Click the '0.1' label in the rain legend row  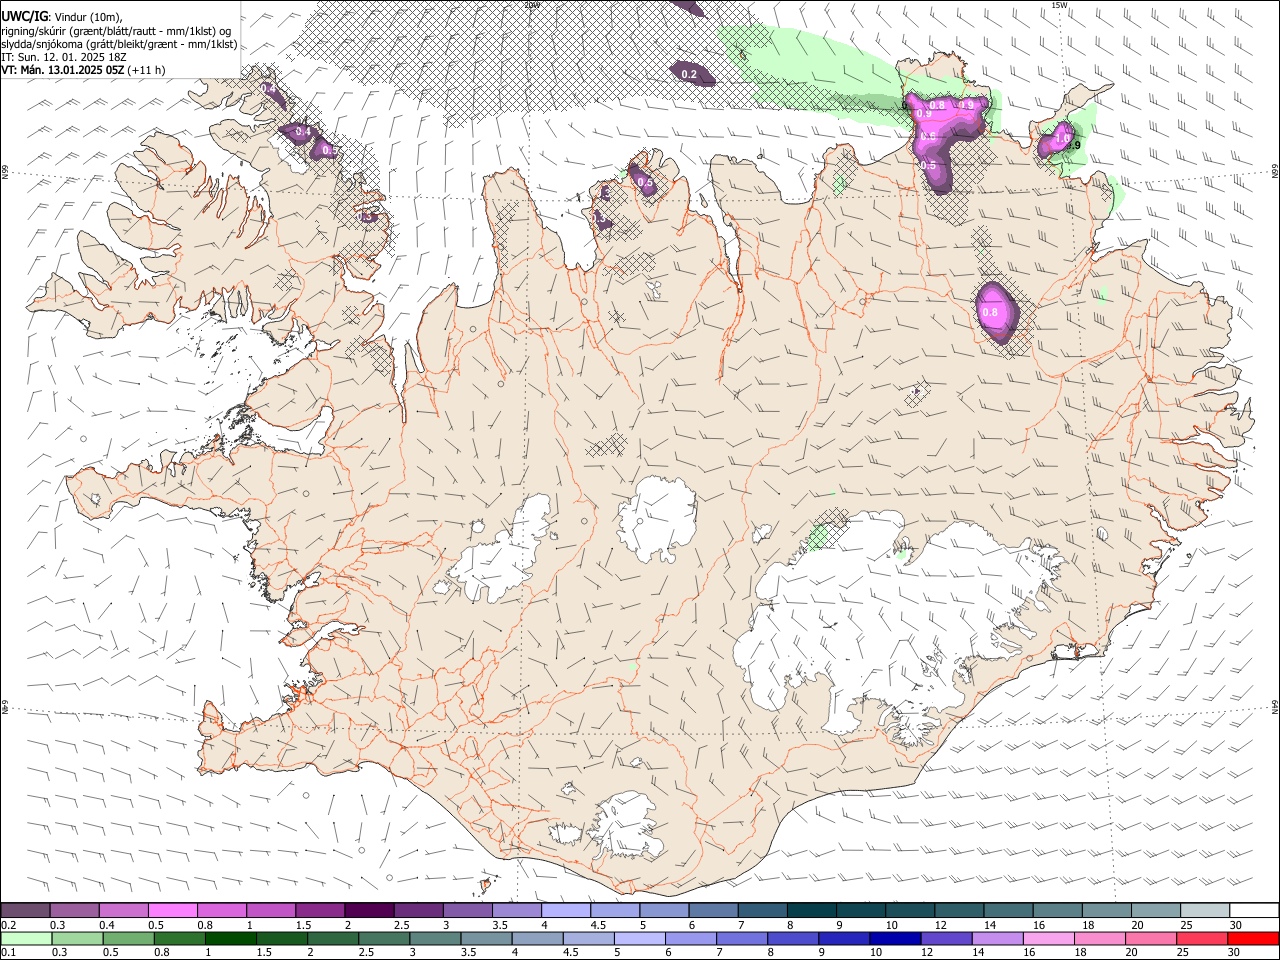[x=8, y=953]
